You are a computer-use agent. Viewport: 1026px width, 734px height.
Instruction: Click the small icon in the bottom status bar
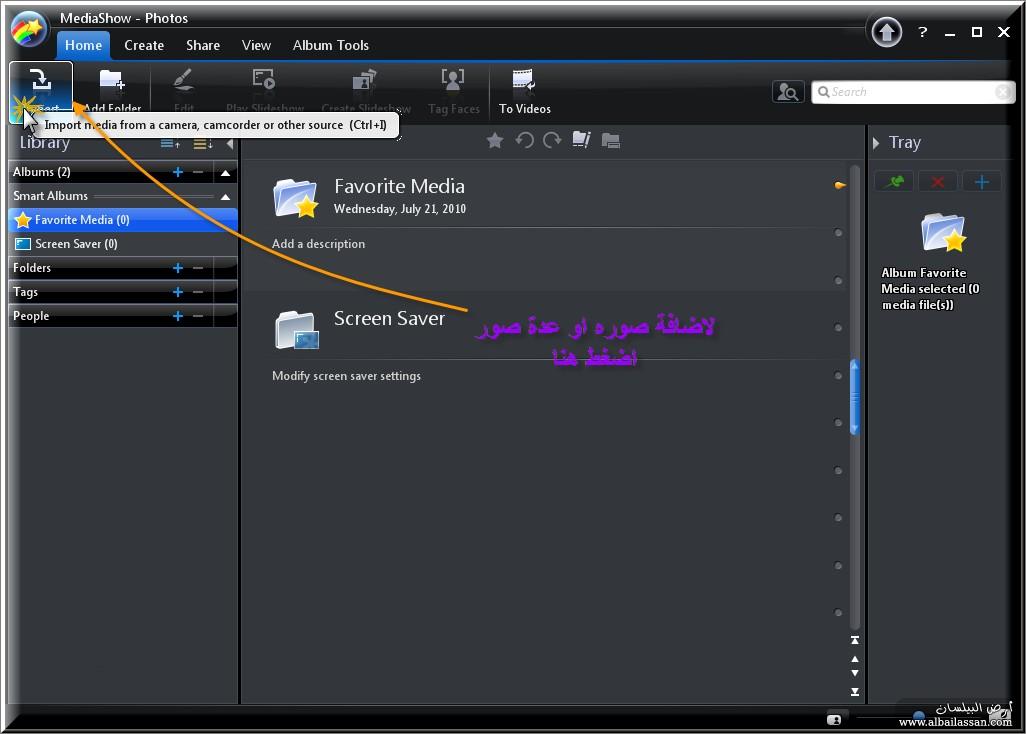834,720
